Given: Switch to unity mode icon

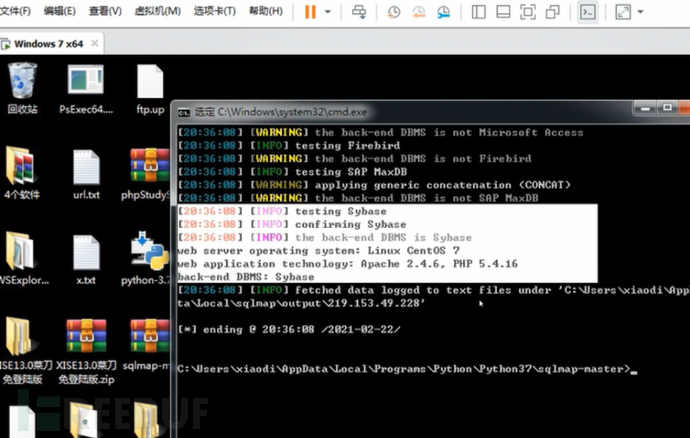Looking at the screenshot, I should tap(553, 12).
